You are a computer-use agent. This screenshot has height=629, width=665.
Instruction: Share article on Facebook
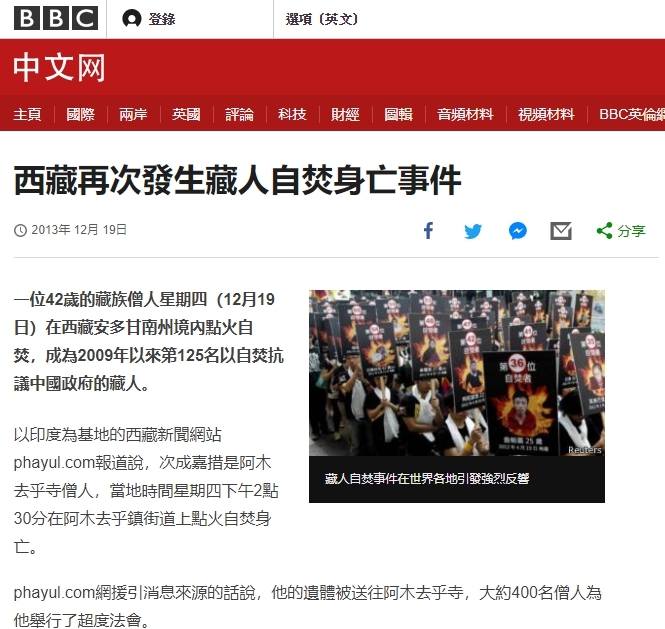coord(428,231)
